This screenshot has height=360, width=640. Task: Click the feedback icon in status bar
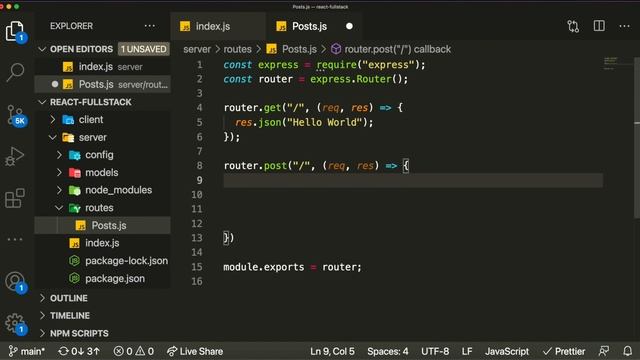[x=604, y=351]
